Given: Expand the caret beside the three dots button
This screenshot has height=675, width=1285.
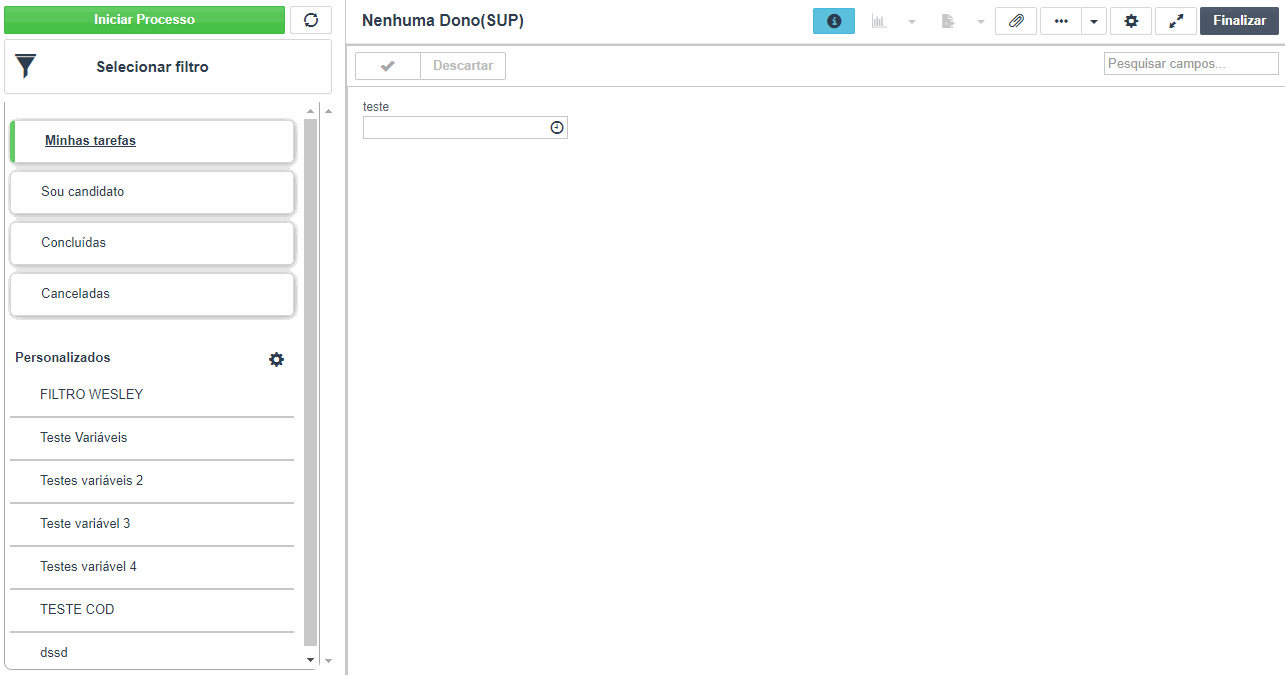Looking at the screenshot, I should pyautogui.click(x=1094, y=21).
